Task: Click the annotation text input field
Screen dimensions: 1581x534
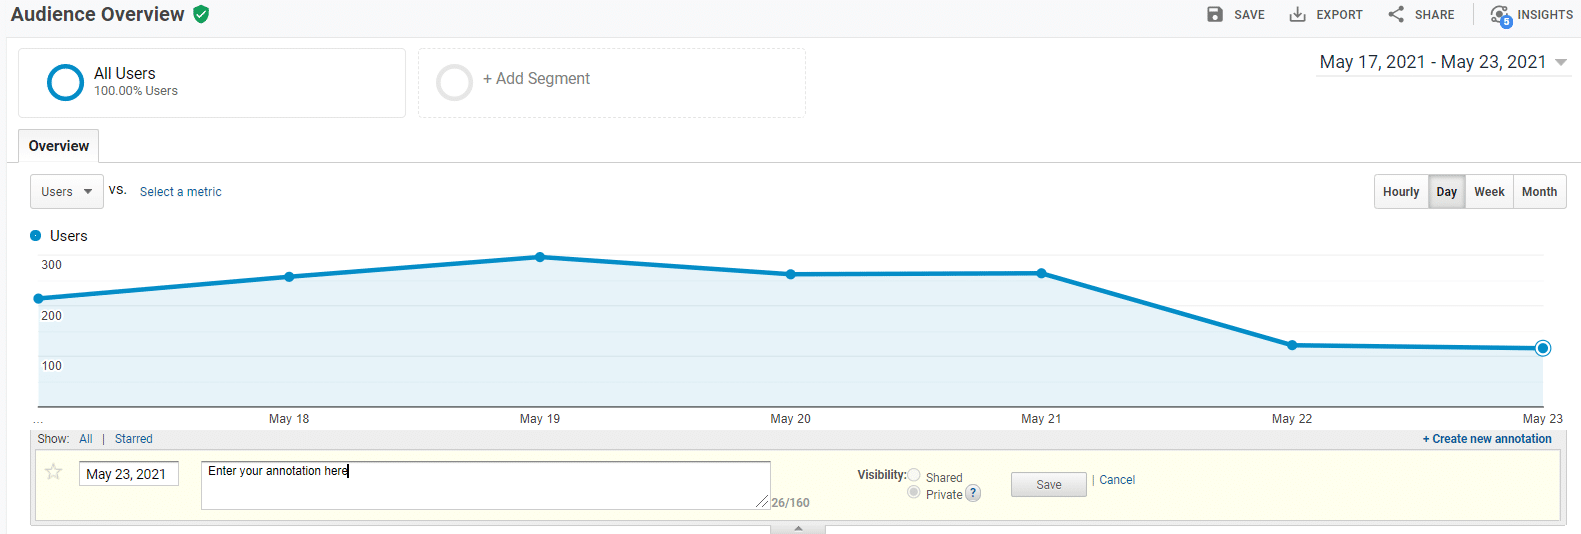Action: tap(485, 485)
